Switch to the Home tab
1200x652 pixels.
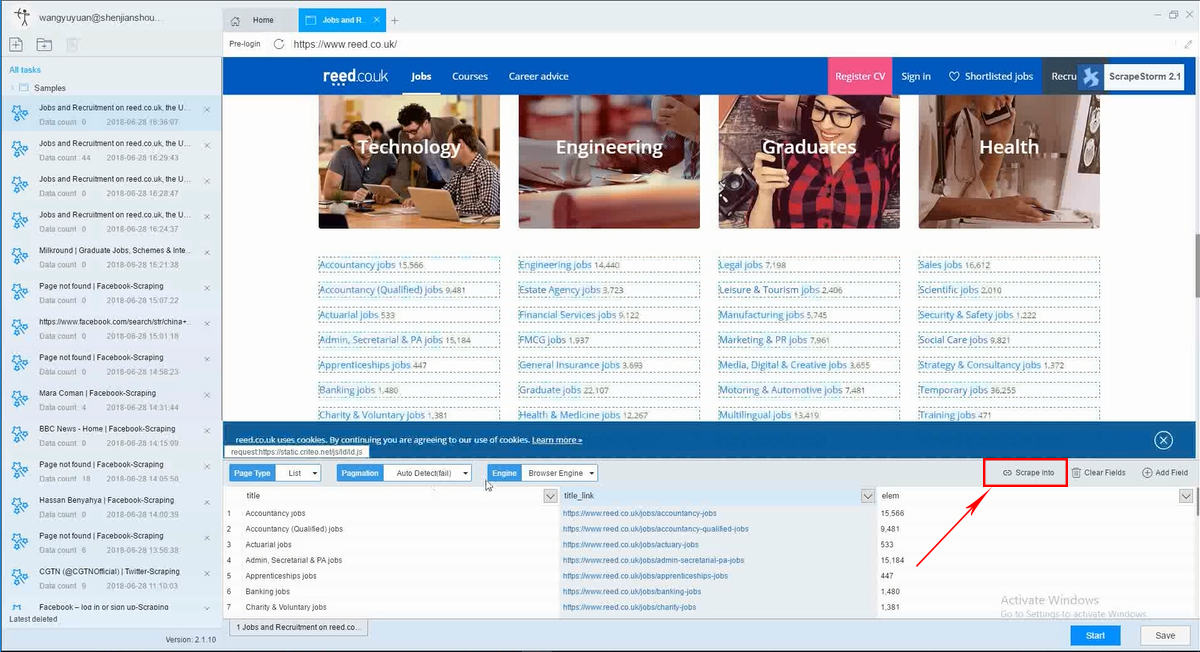[x=261, y=20]
